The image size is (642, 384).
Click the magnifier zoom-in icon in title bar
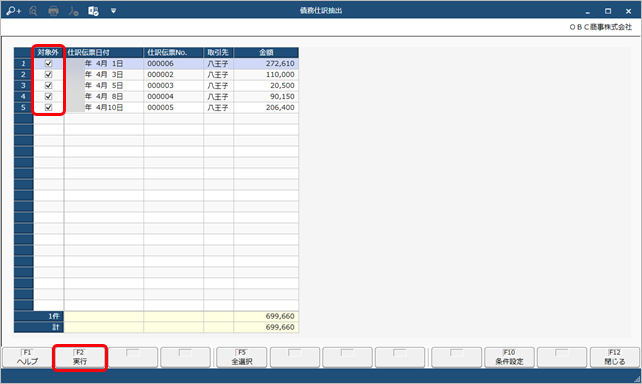tap(14, 11)
